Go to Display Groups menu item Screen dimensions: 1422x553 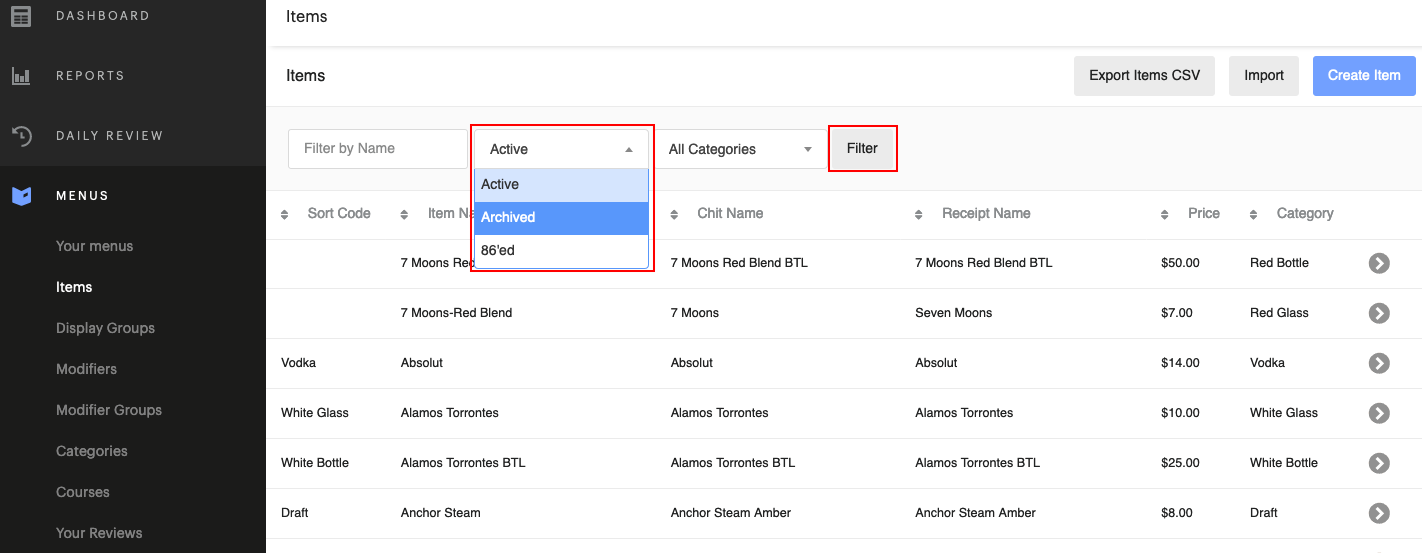click(x=105, y=328)
